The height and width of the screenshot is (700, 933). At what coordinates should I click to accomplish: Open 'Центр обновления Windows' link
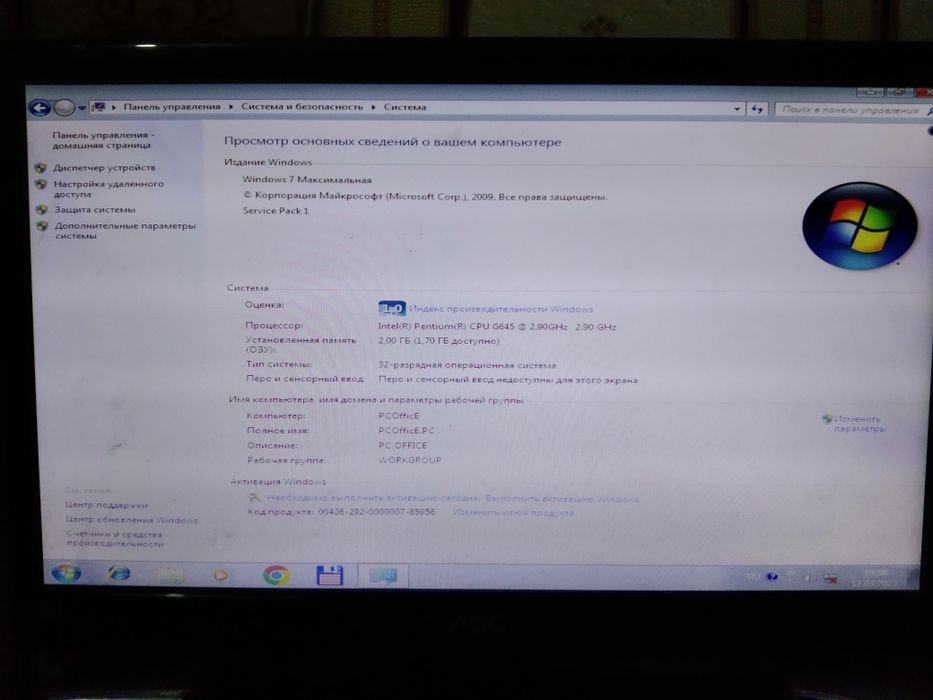[x=132, y=520]
